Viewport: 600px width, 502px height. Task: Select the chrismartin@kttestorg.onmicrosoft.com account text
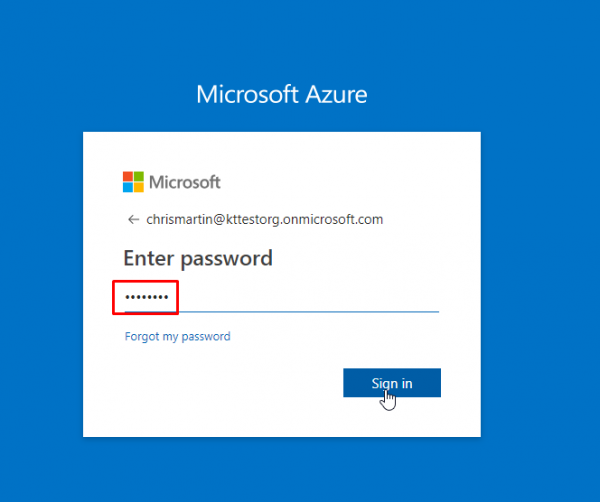(x=264, y=220)
